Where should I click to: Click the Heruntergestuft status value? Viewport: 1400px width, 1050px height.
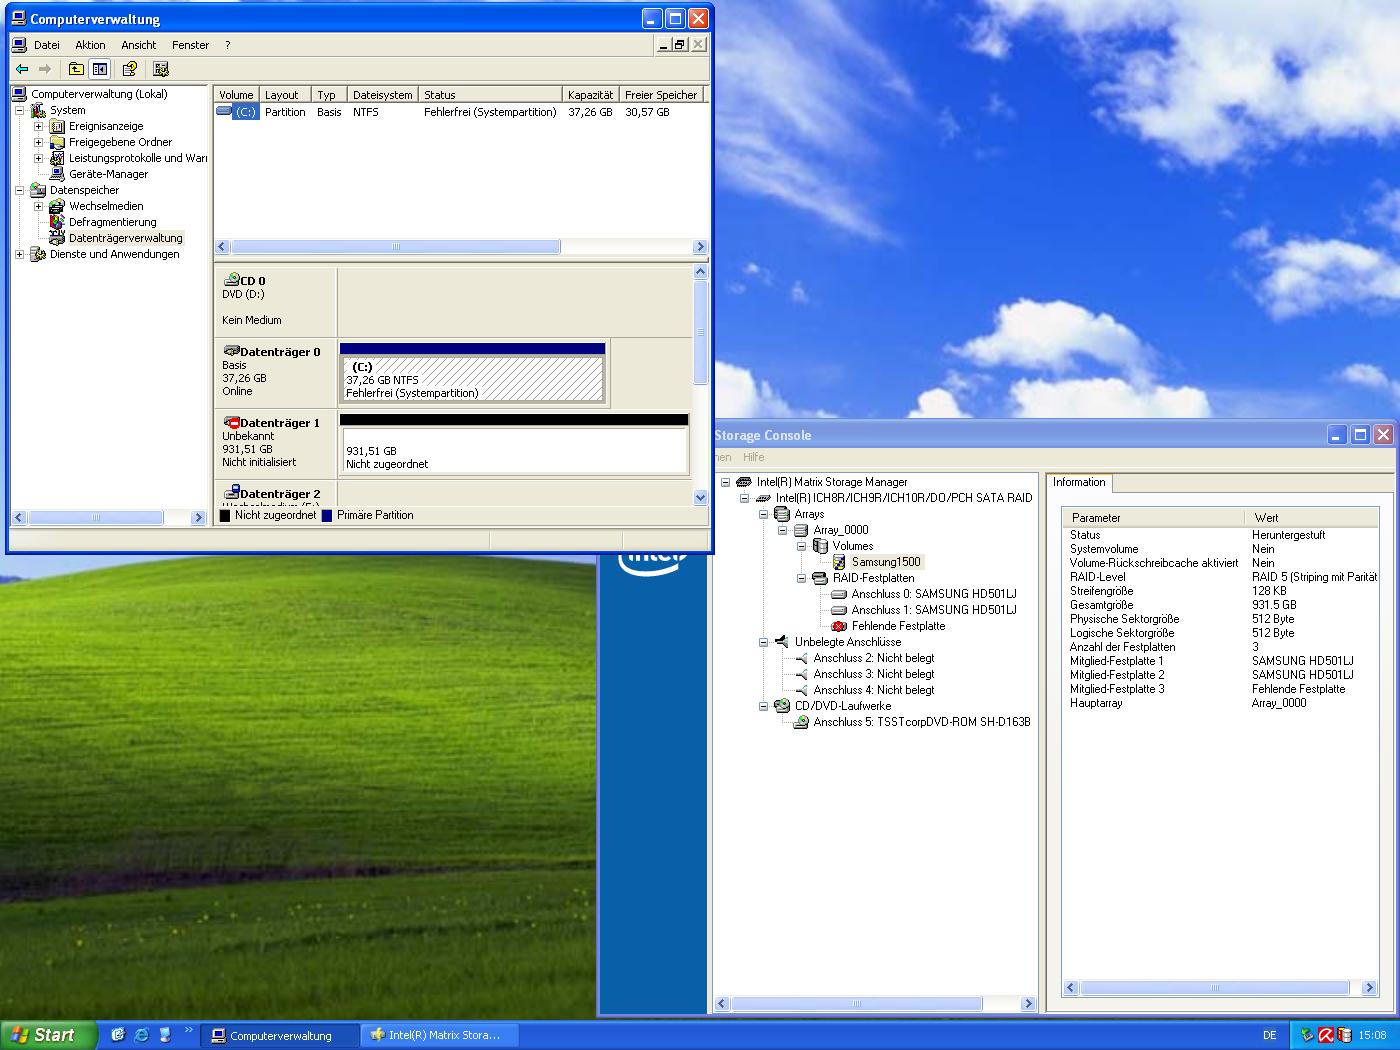pos(1288,535)
